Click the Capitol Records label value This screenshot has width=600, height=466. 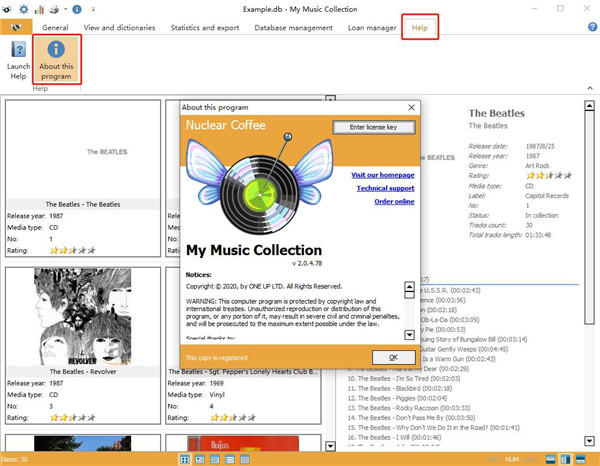pos(547,196)
